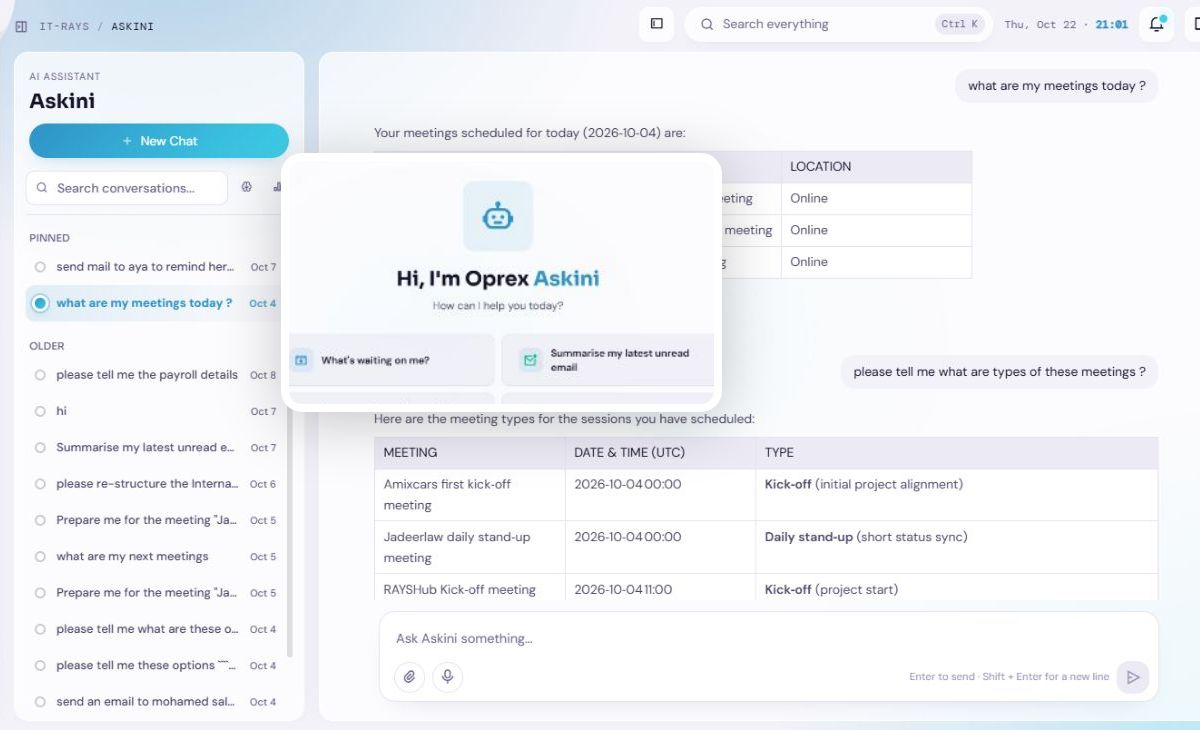Click the 'RAYSHub Kick-off meeting' cell
This screenshot has width=1200, height=730.
(x=470, y=589)
